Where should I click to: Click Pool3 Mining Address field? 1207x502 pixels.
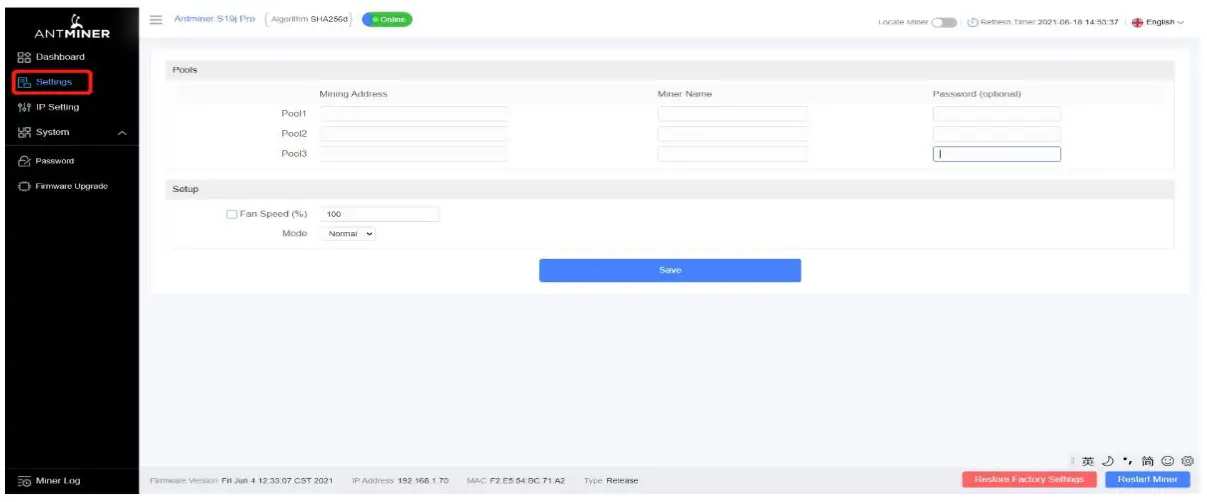click(x=413, y=154)
